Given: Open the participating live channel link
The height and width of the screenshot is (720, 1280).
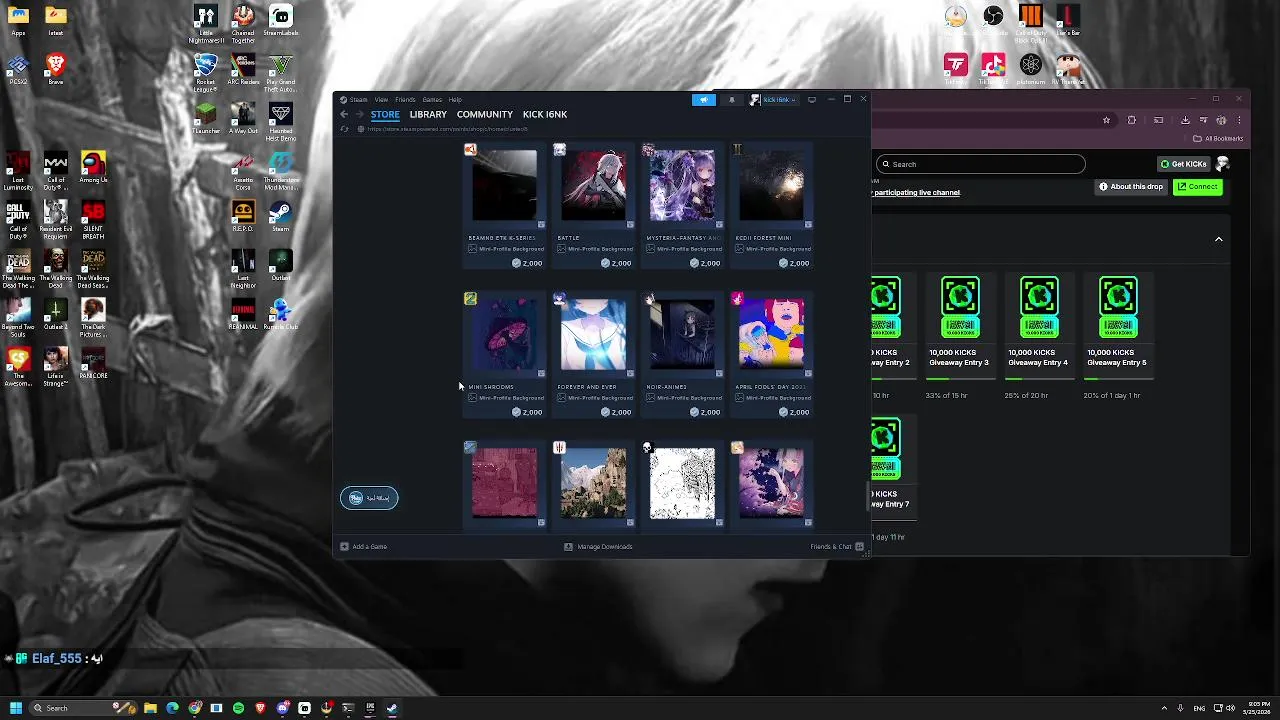Looking at the screenshot, I should [x=916, y=192].
